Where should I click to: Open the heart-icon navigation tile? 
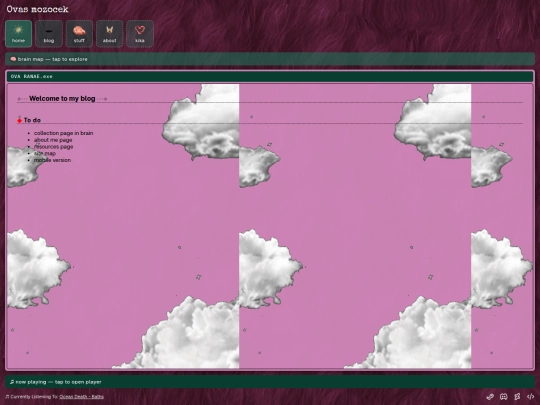point(140,33)
